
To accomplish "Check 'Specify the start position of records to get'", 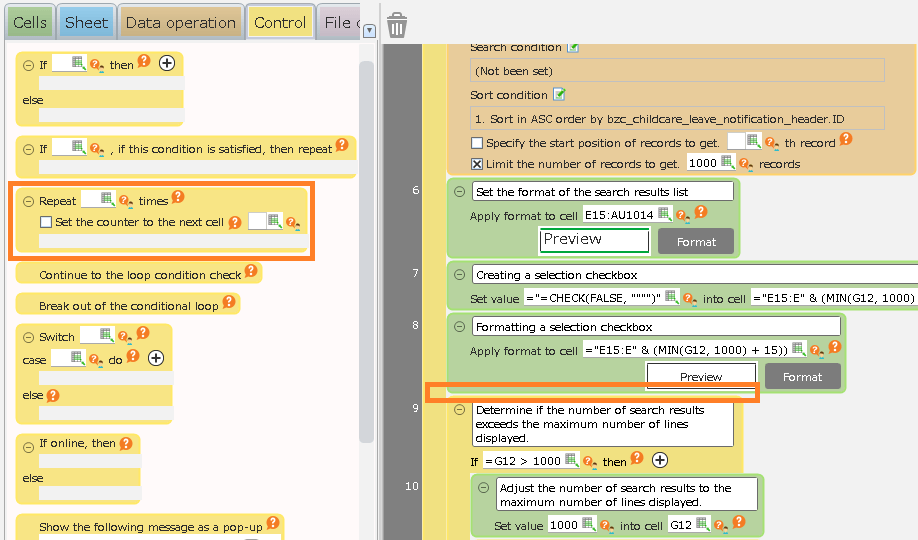I will click(x=477, y=143).
